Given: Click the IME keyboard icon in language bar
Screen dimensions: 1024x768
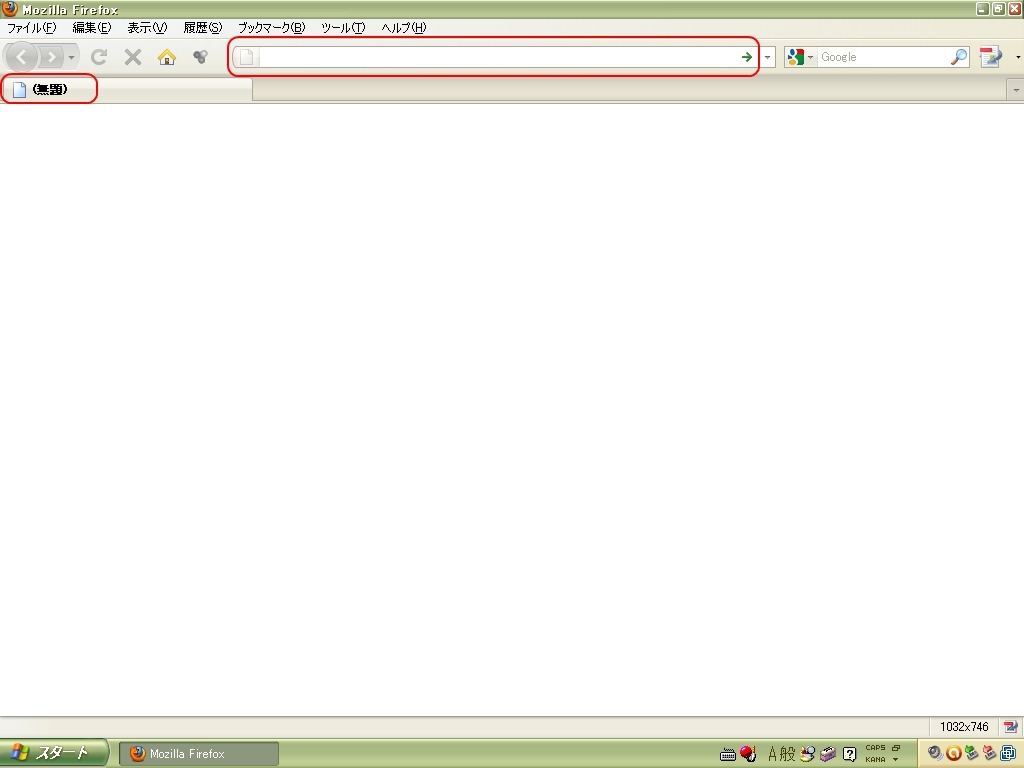Looking at the screenshot, I should click(728, 755).
